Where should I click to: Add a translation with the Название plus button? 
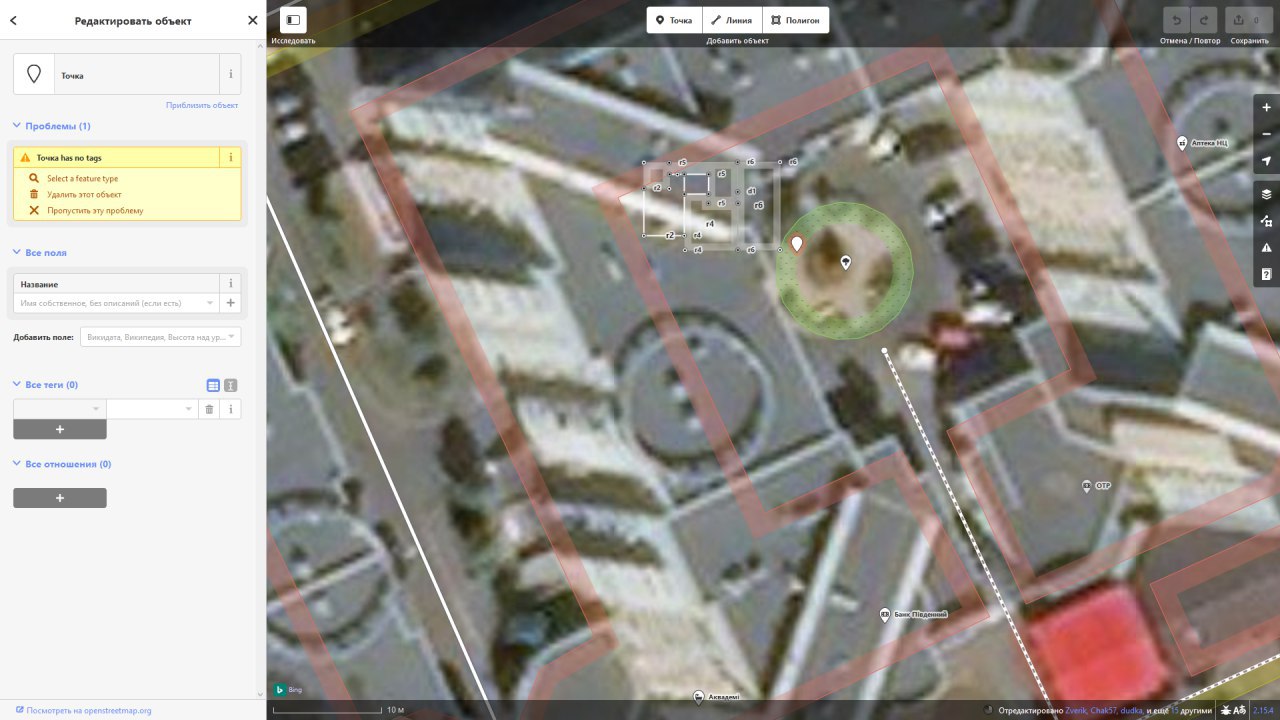(231, 303)
